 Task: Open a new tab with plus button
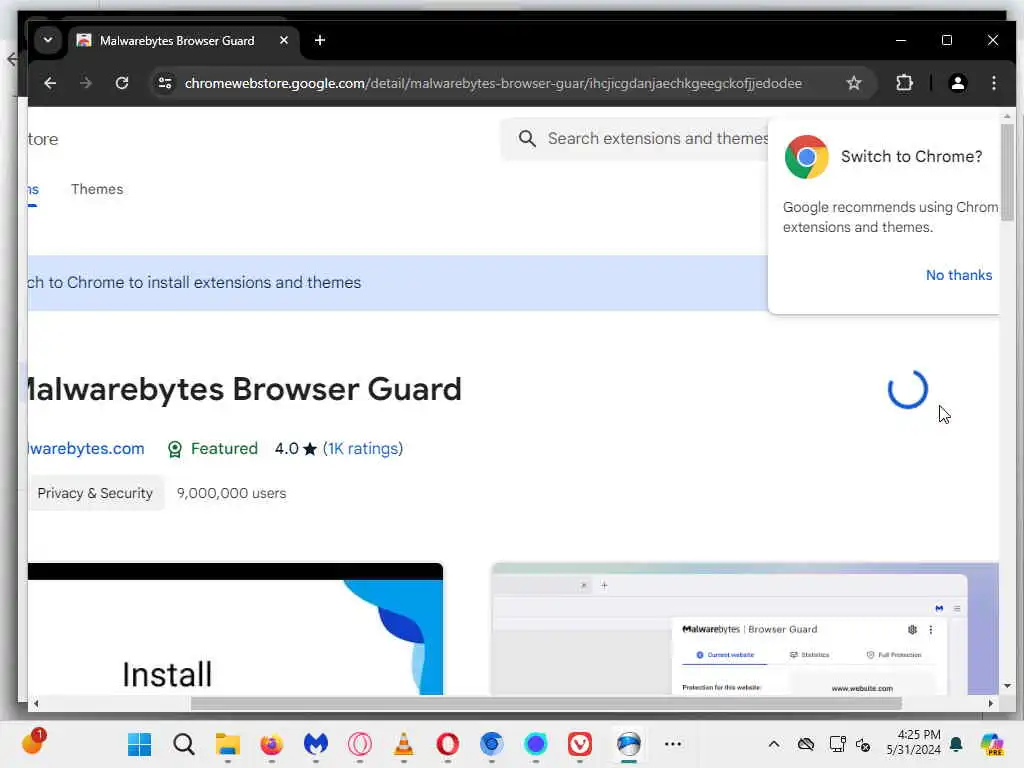tap(320, 40)
